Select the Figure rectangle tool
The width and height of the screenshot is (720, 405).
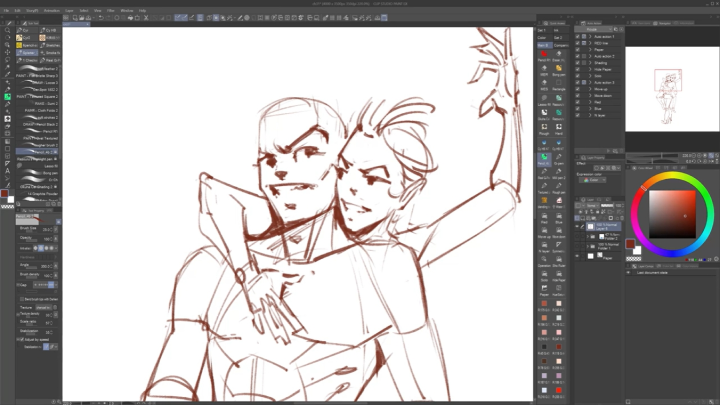(x=7, y=149)
